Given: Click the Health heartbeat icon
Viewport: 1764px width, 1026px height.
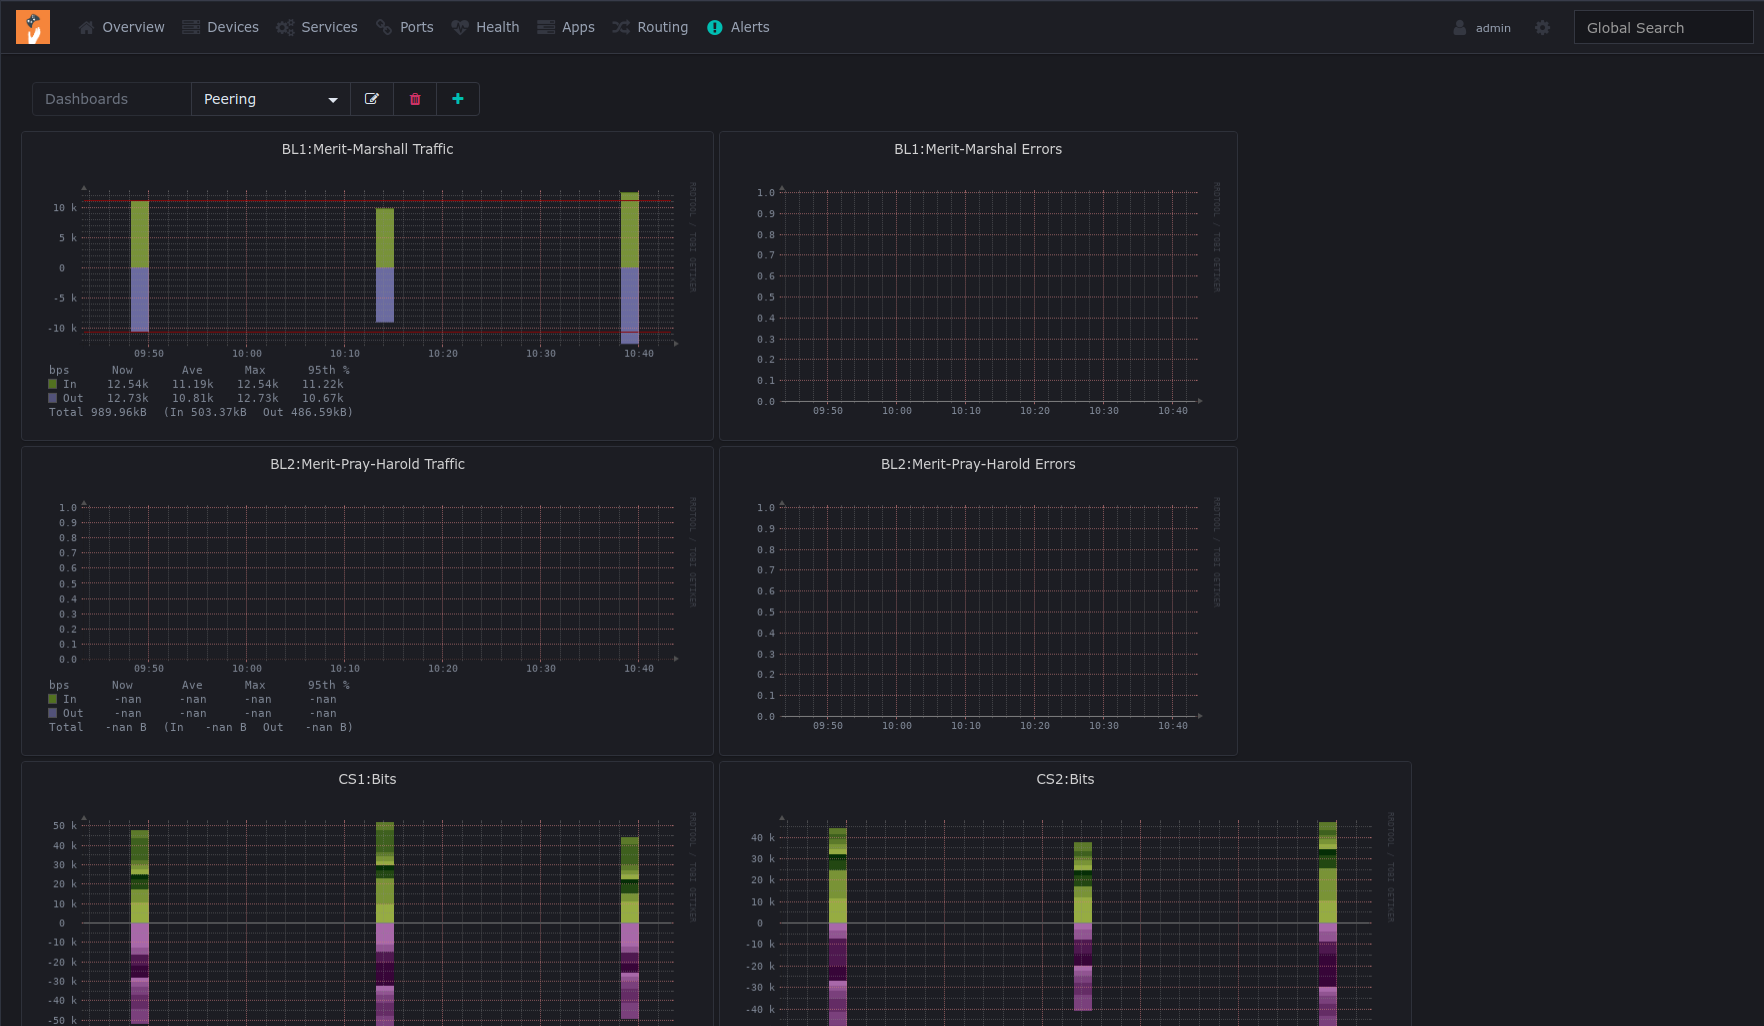Looking at the screenshot, I should (x=460, y=28).
